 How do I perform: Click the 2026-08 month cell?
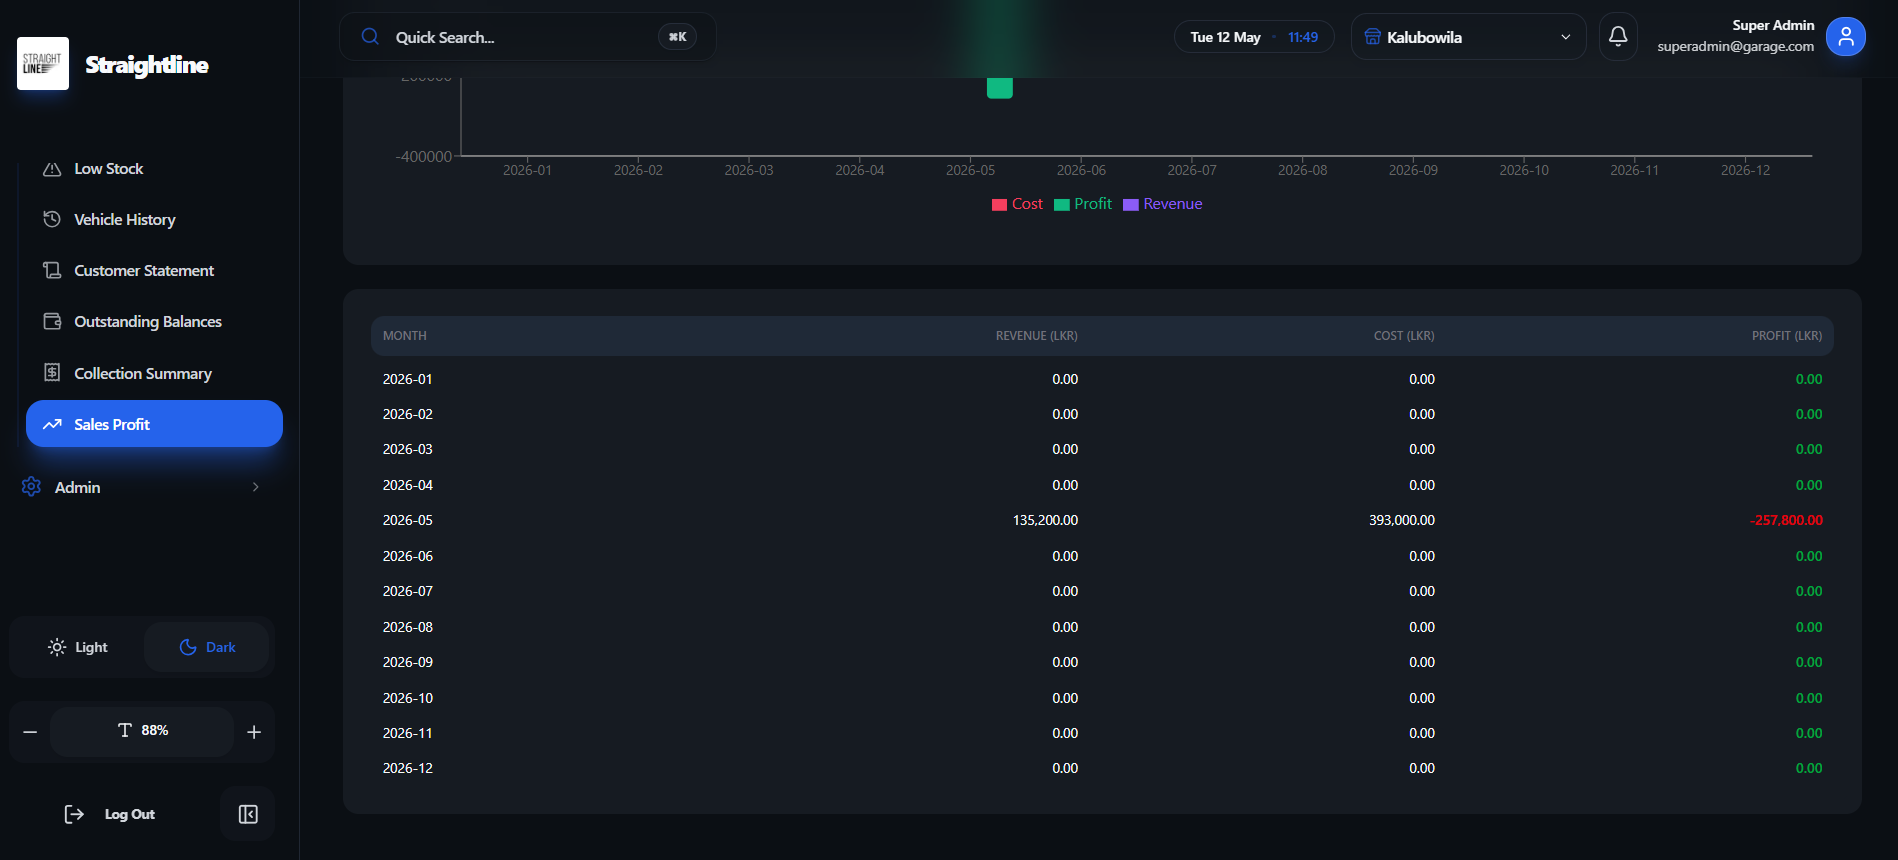408,627
